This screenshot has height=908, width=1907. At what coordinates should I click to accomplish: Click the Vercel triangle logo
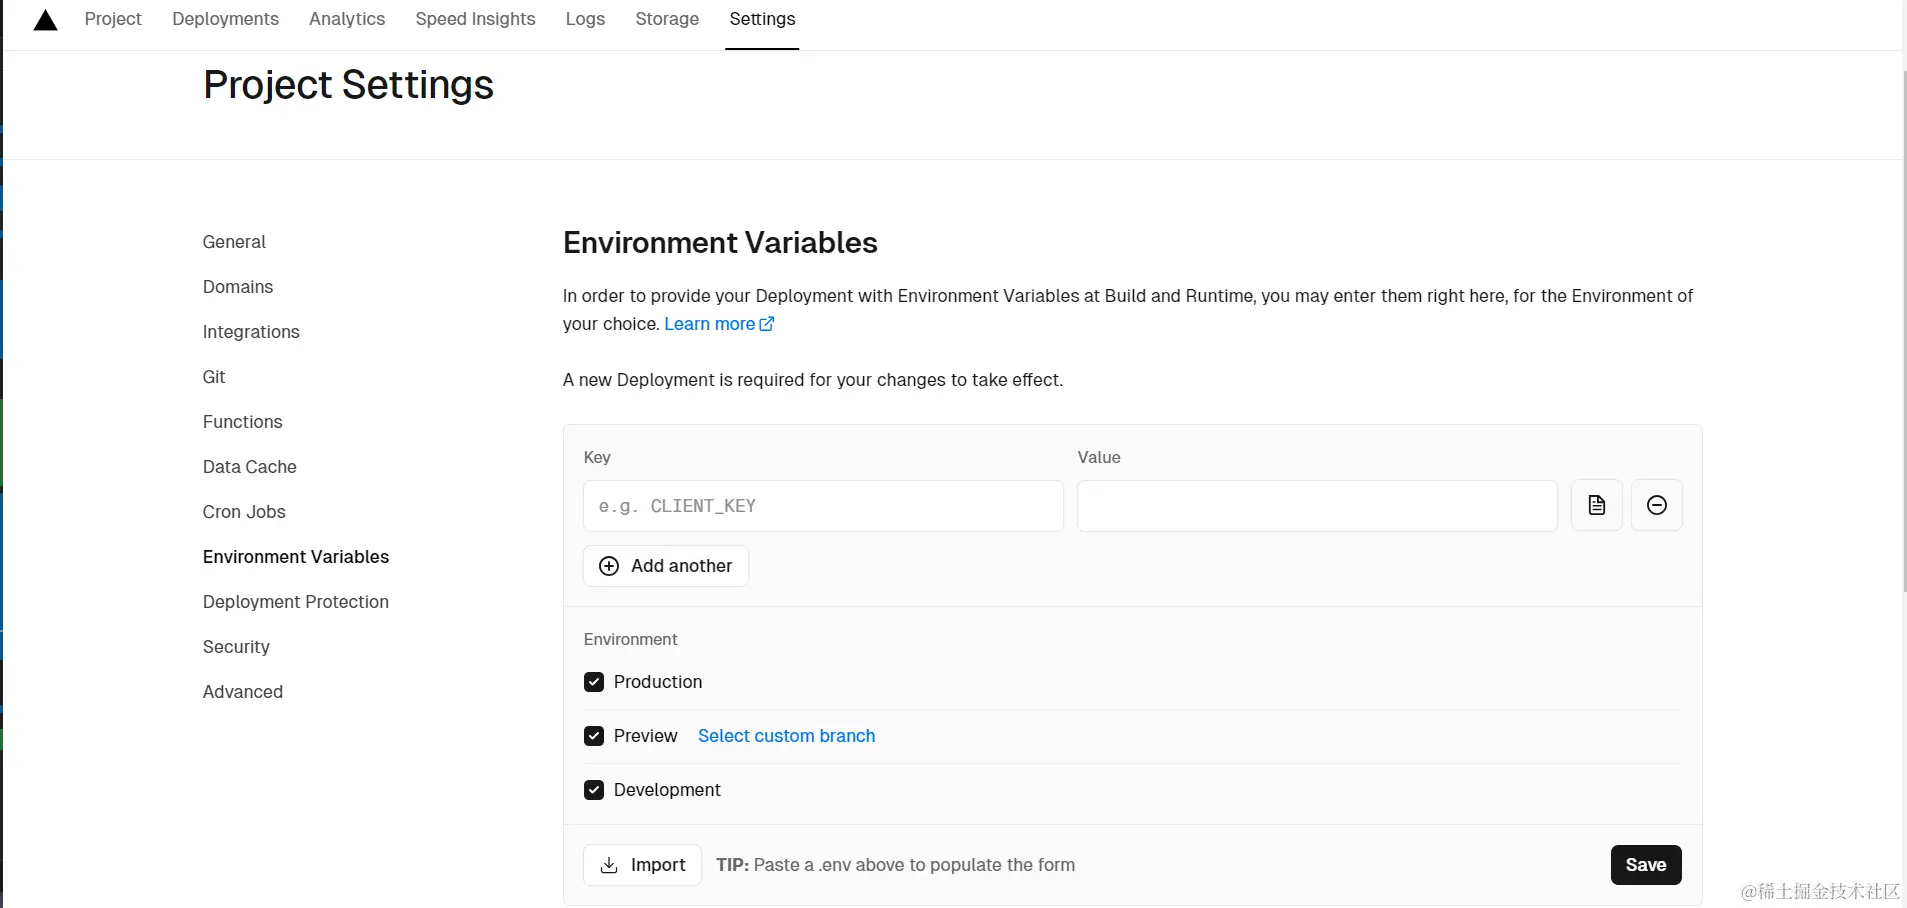click(45, 20)
